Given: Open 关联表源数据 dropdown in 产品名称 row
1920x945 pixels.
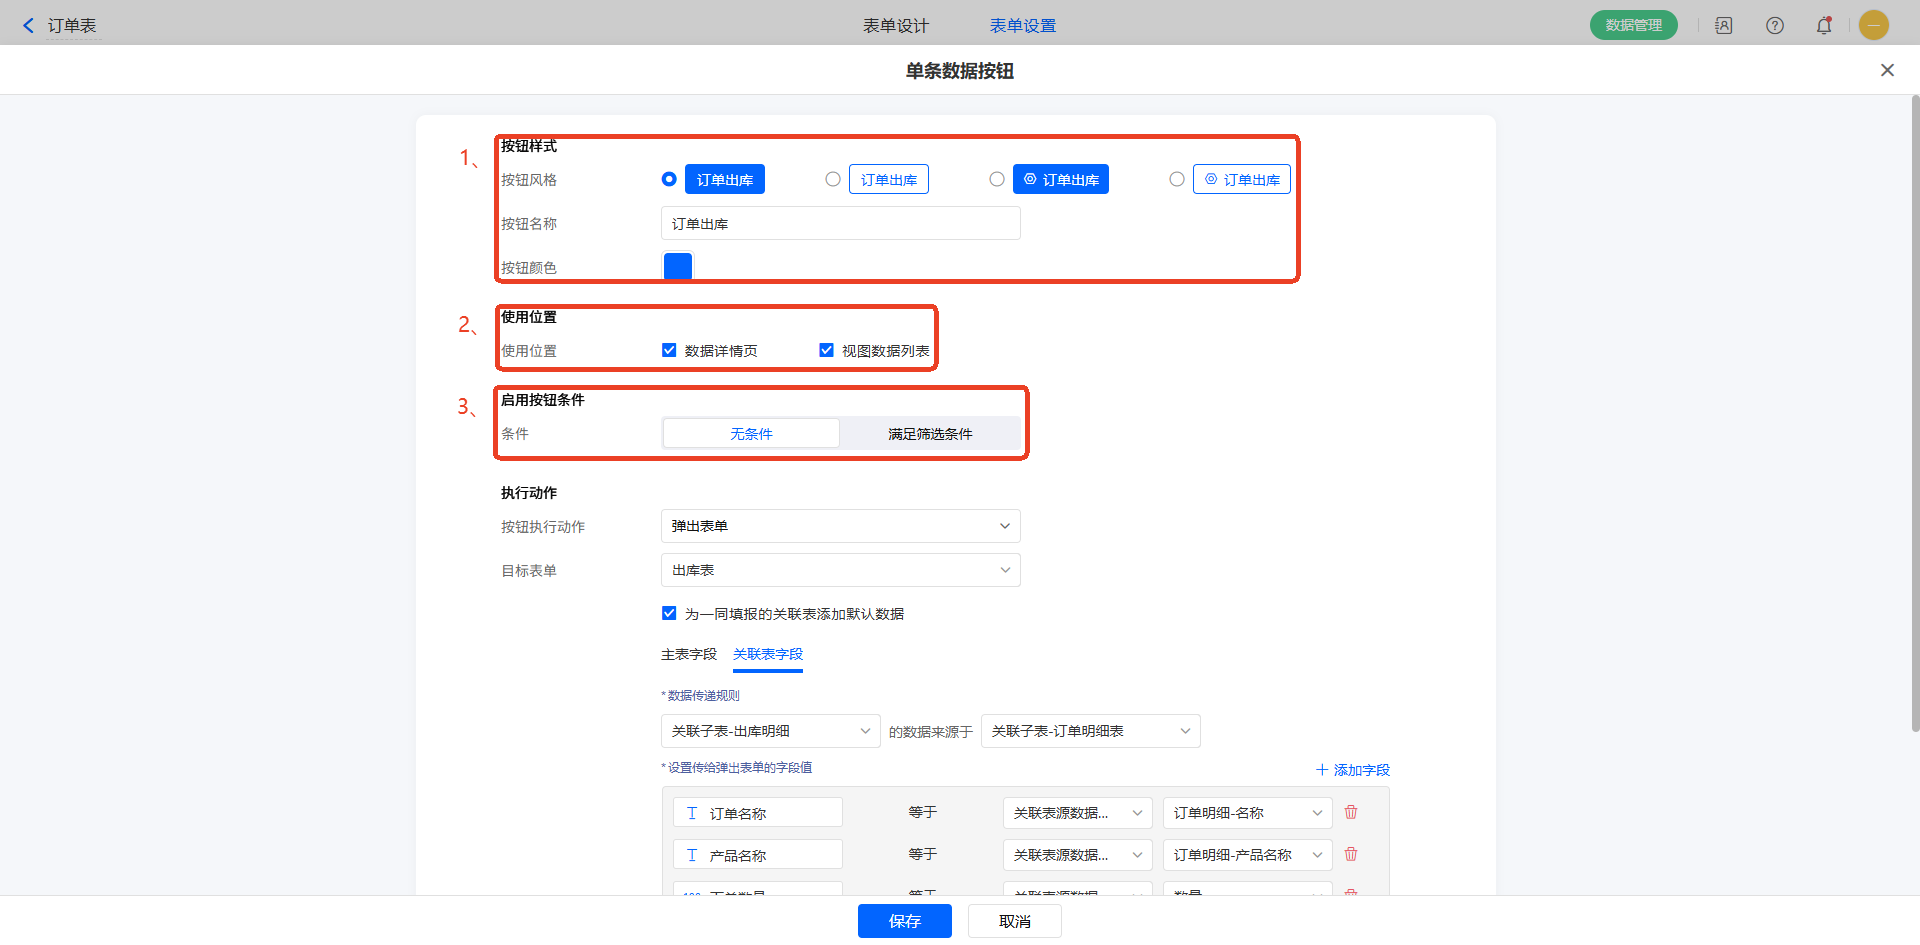Looking at the screenshot, I should click(1078, 855).
